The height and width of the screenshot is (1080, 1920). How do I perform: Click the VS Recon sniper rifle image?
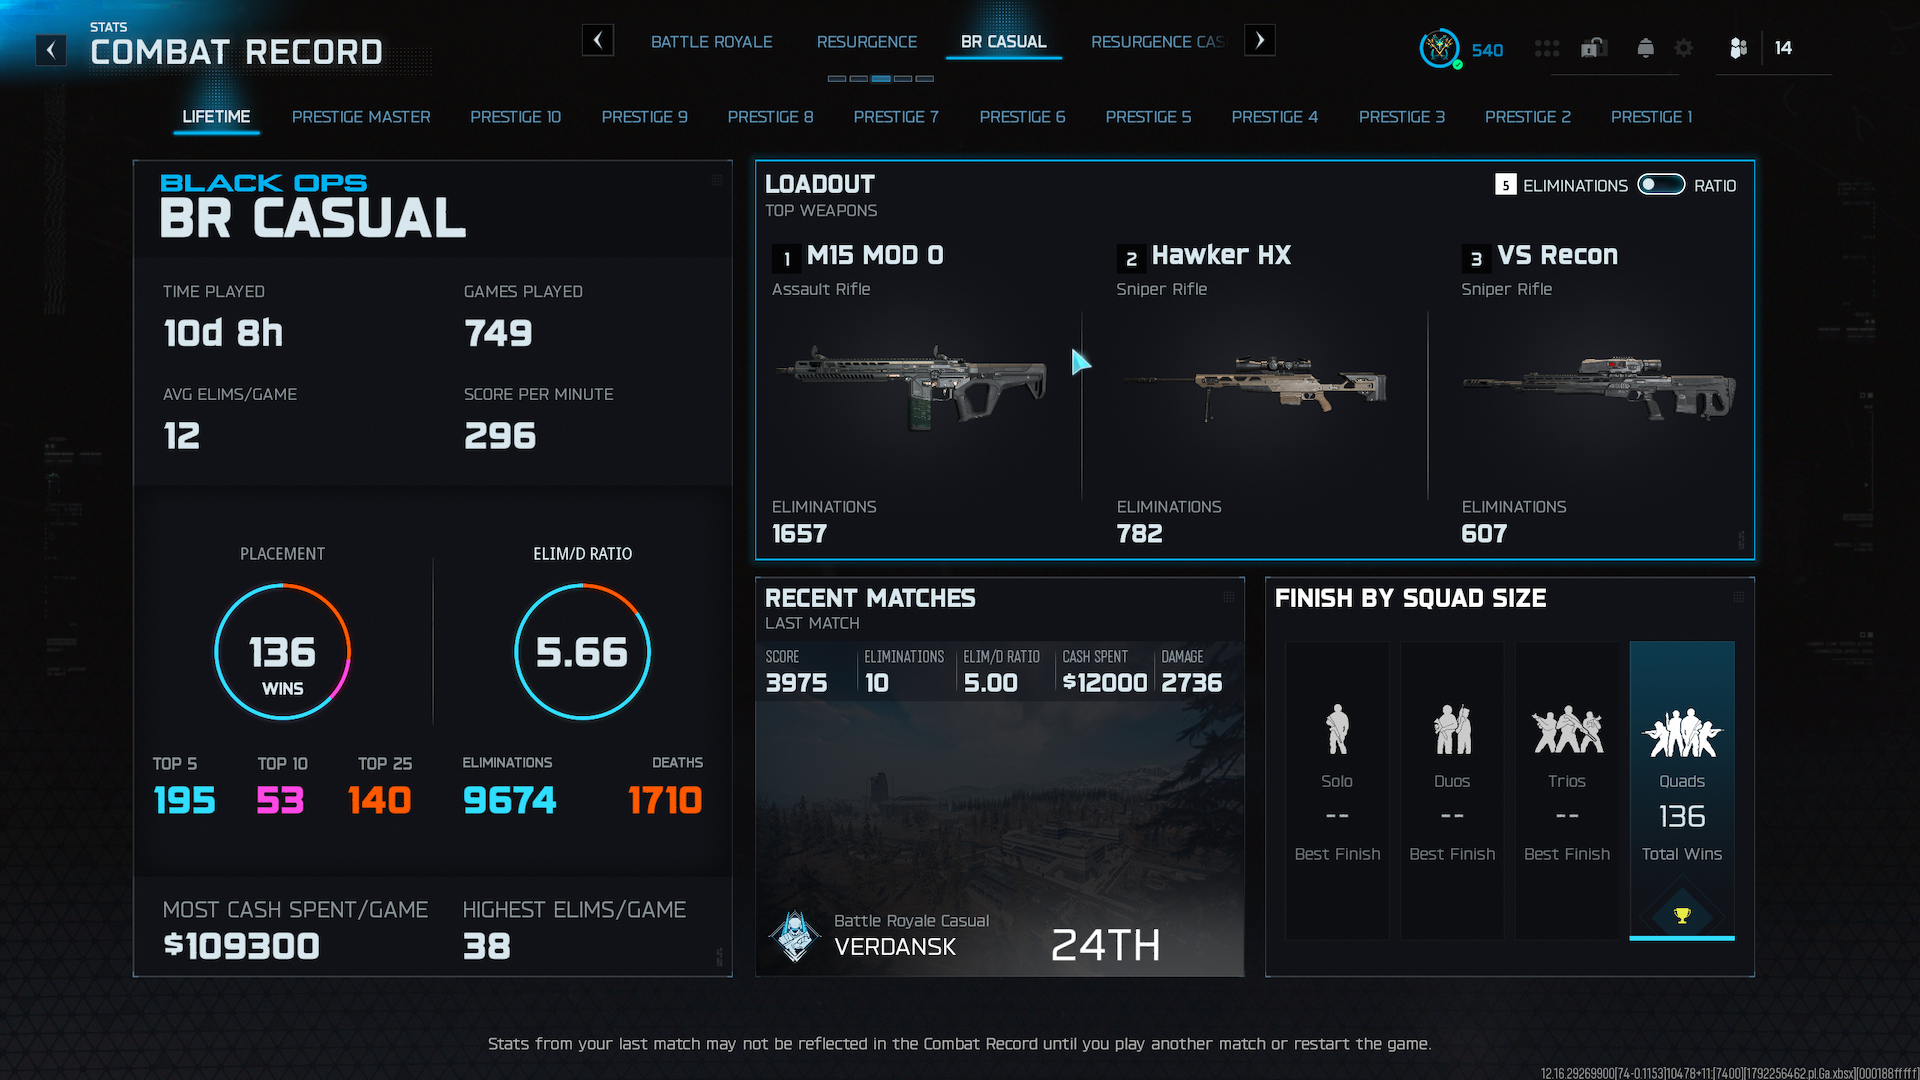(x=1600, y=390)
